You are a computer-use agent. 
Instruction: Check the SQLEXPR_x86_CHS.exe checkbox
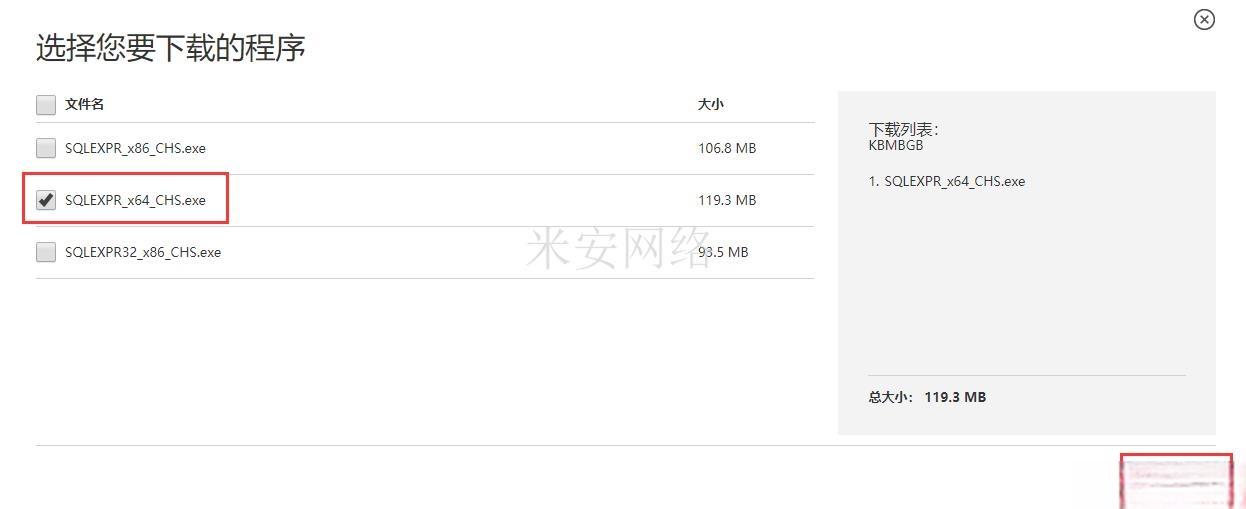(x=46, y=148)
